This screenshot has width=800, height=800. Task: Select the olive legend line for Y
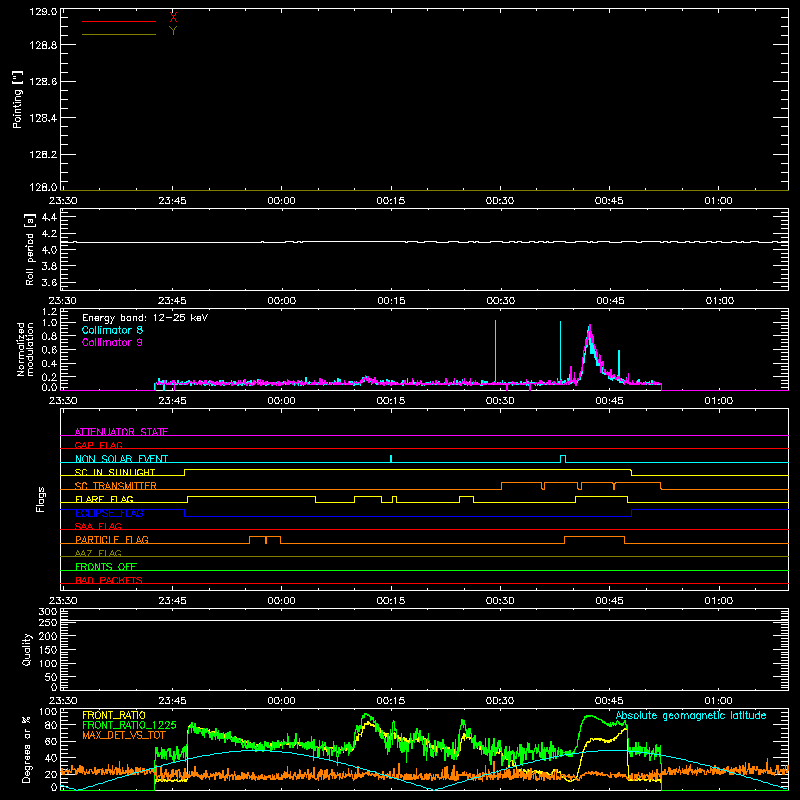point(119,34)
